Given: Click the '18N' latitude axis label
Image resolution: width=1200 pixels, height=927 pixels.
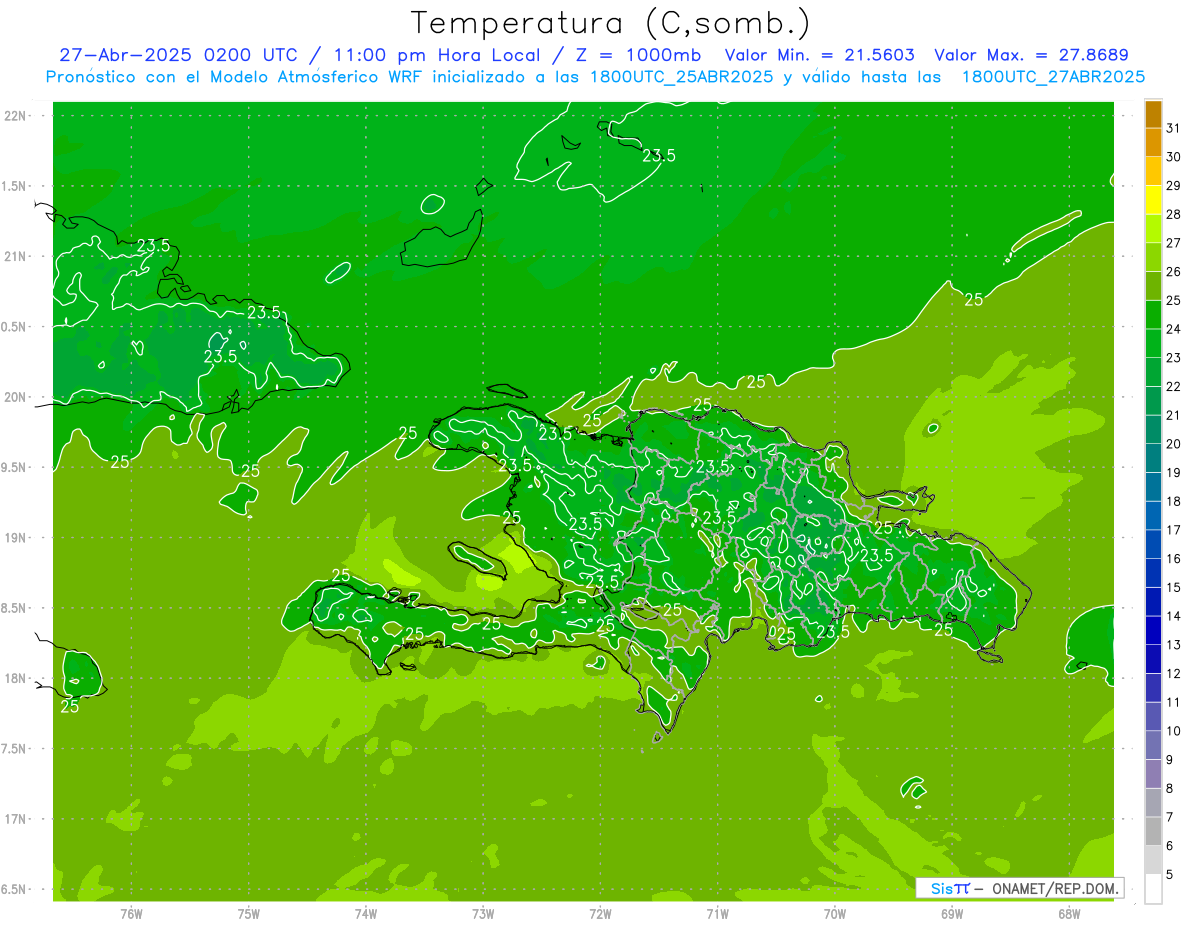Looking at the screenshot, I should click(x=15, y=678).
